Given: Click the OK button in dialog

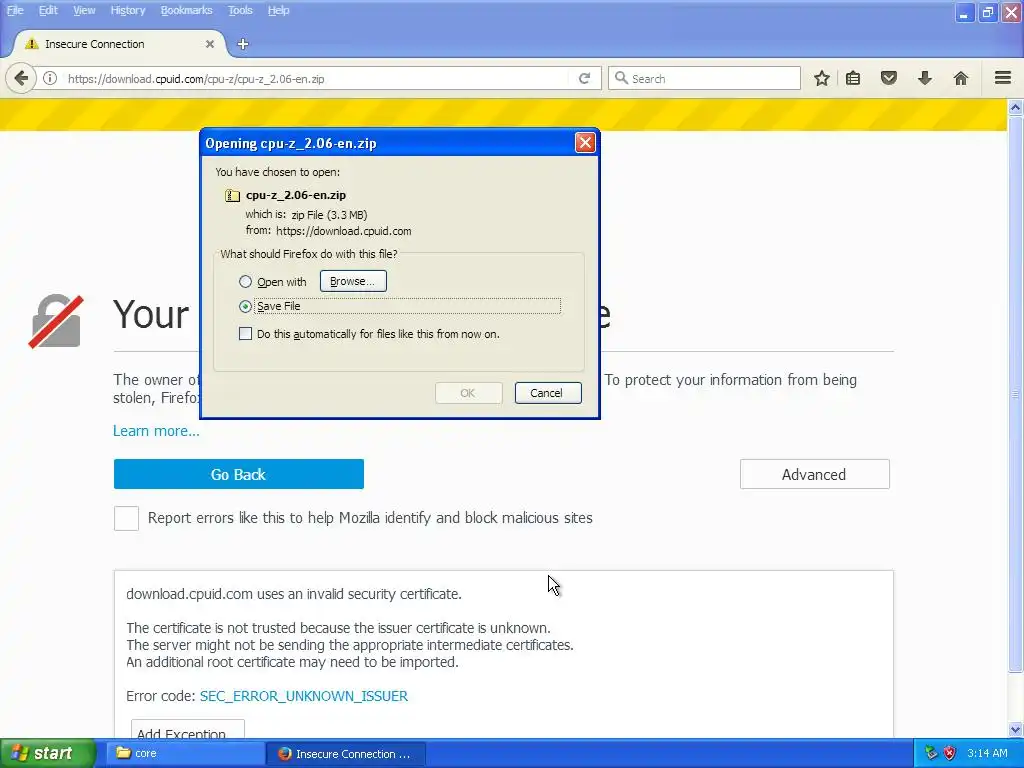Looking at the screenshot, I should click(x=468, y=393).
